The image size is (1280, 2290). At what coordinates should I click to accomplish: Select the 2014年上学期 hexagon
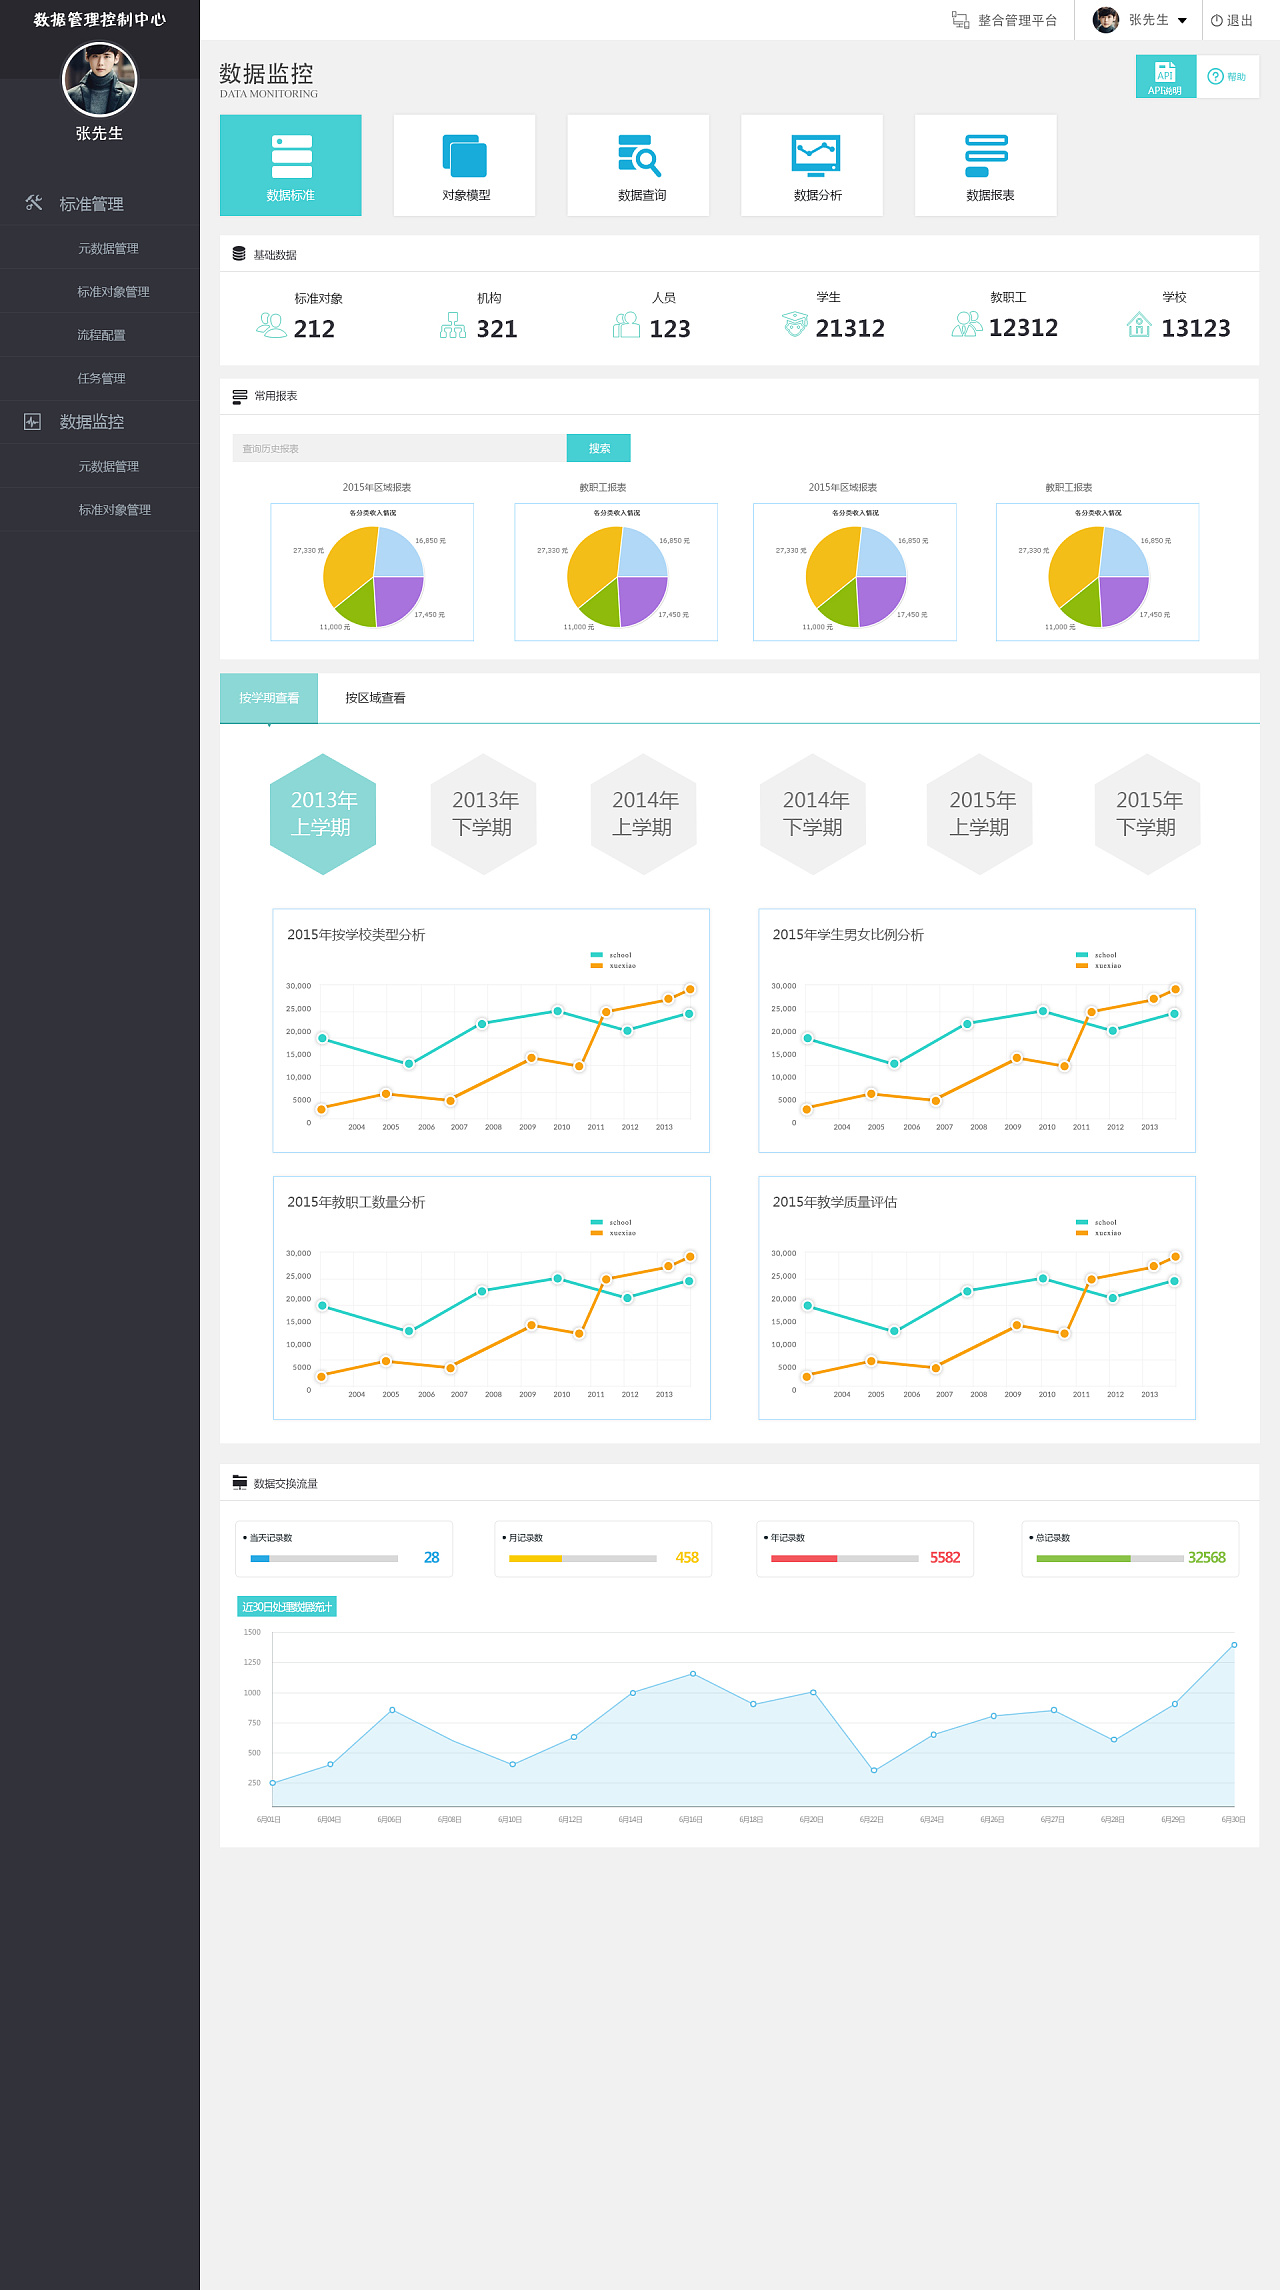point(644,814)
